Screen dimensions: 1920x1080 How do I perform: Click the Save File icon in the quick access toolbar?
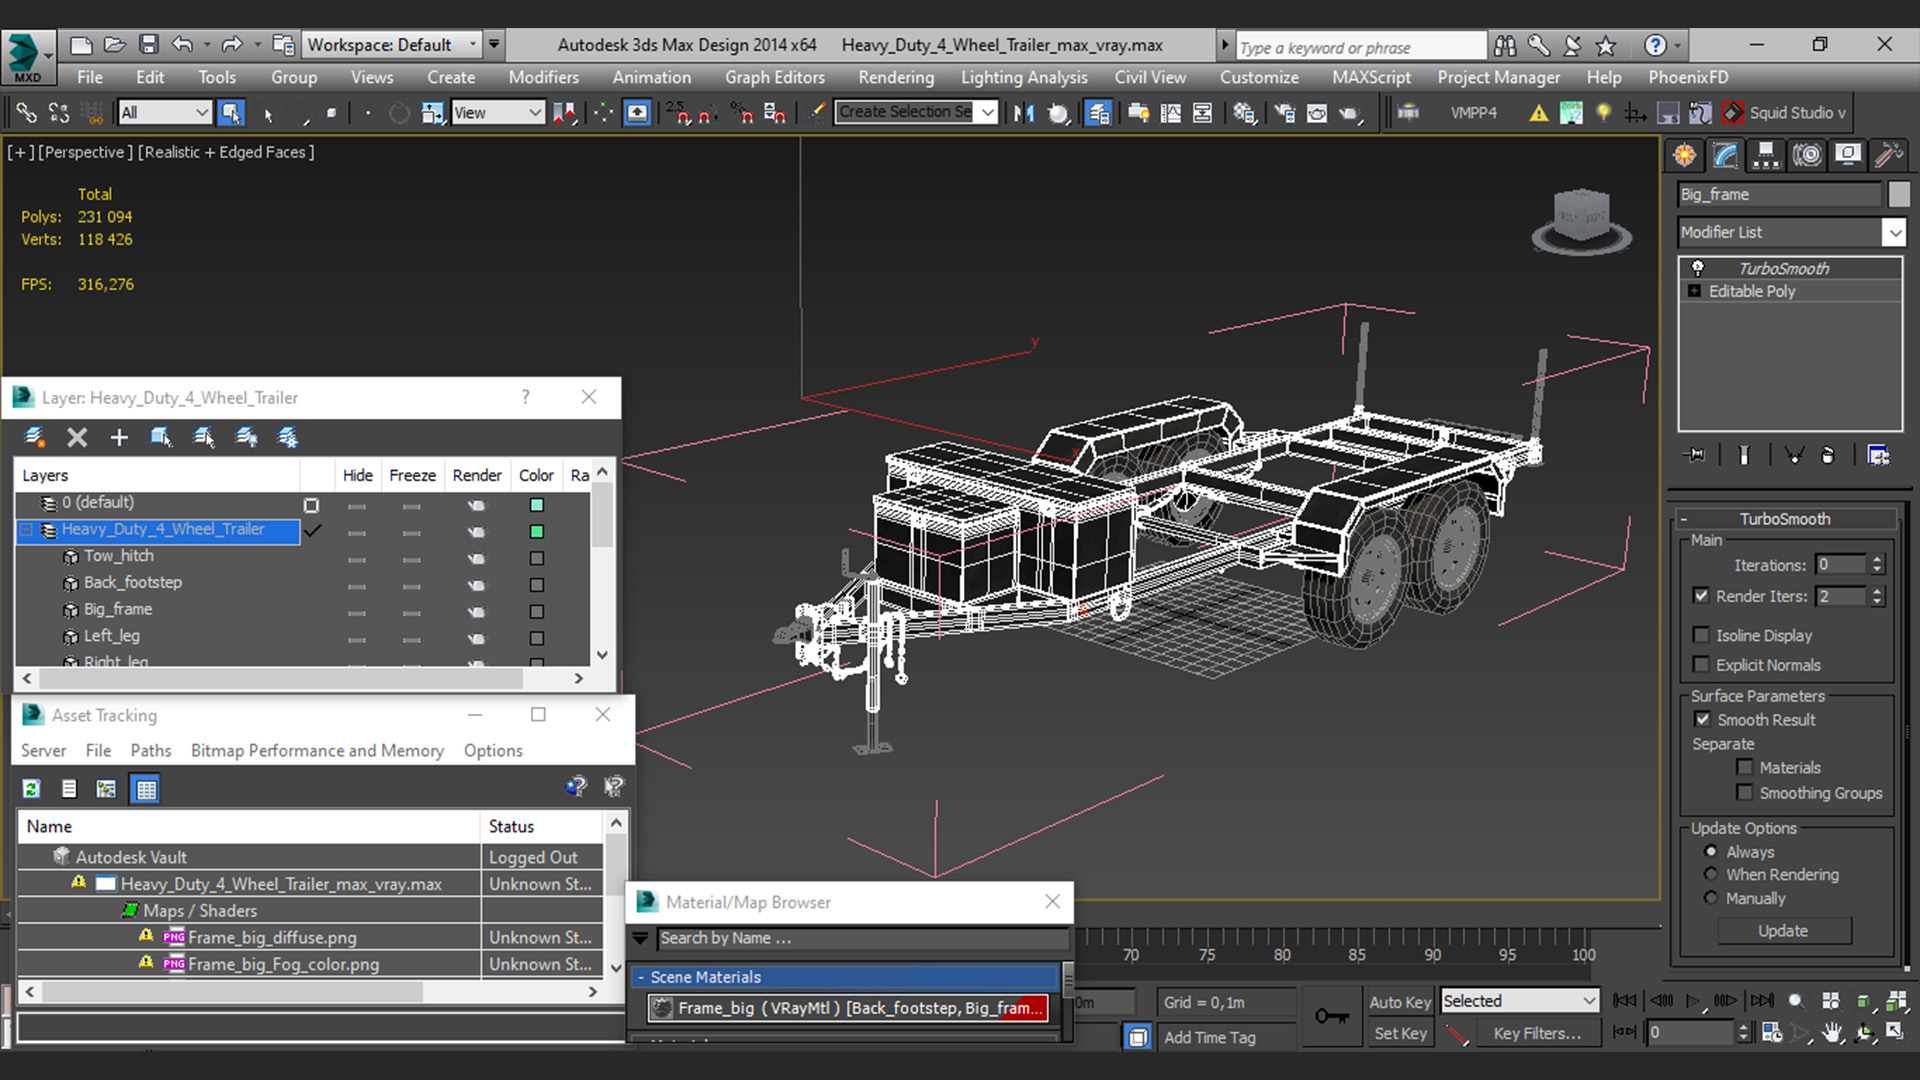coord(148,45)
